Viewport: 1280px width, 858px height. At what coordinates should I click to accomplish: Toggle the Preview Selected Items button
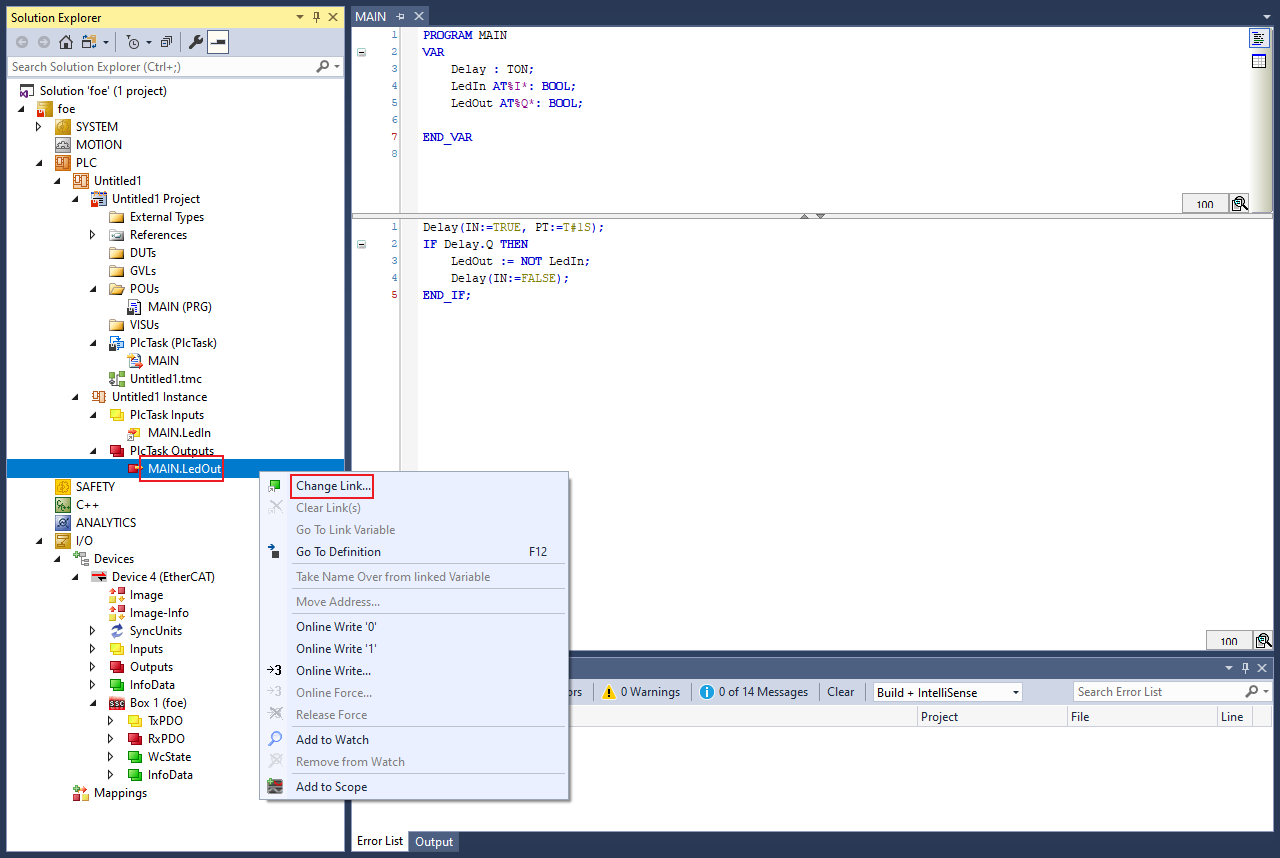coord(218,42)
